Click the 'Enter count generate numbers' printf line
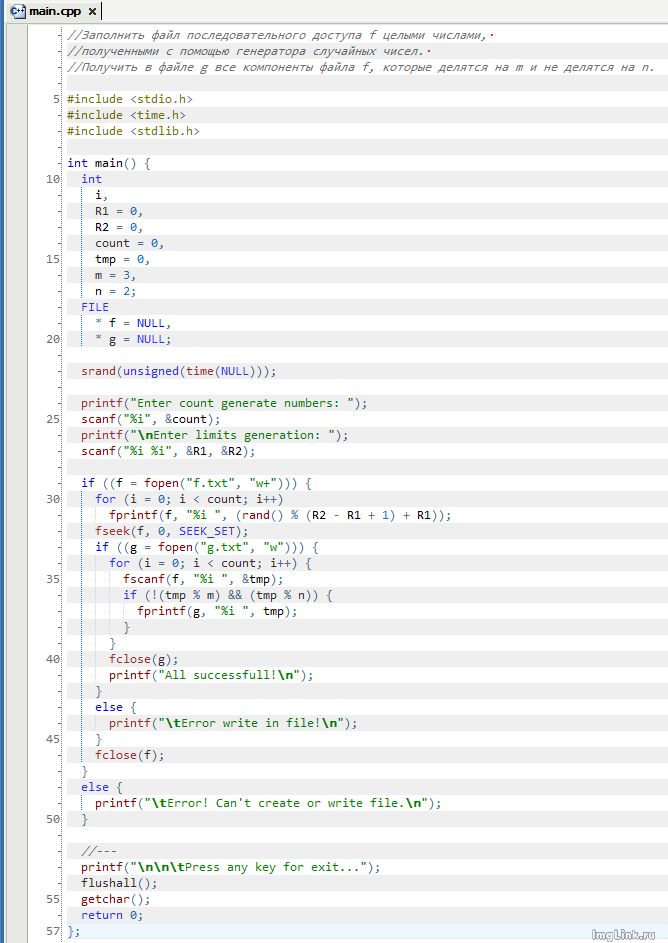Image resolution: width=668 pixels, height=943 pixels. (x=224, y=403)
